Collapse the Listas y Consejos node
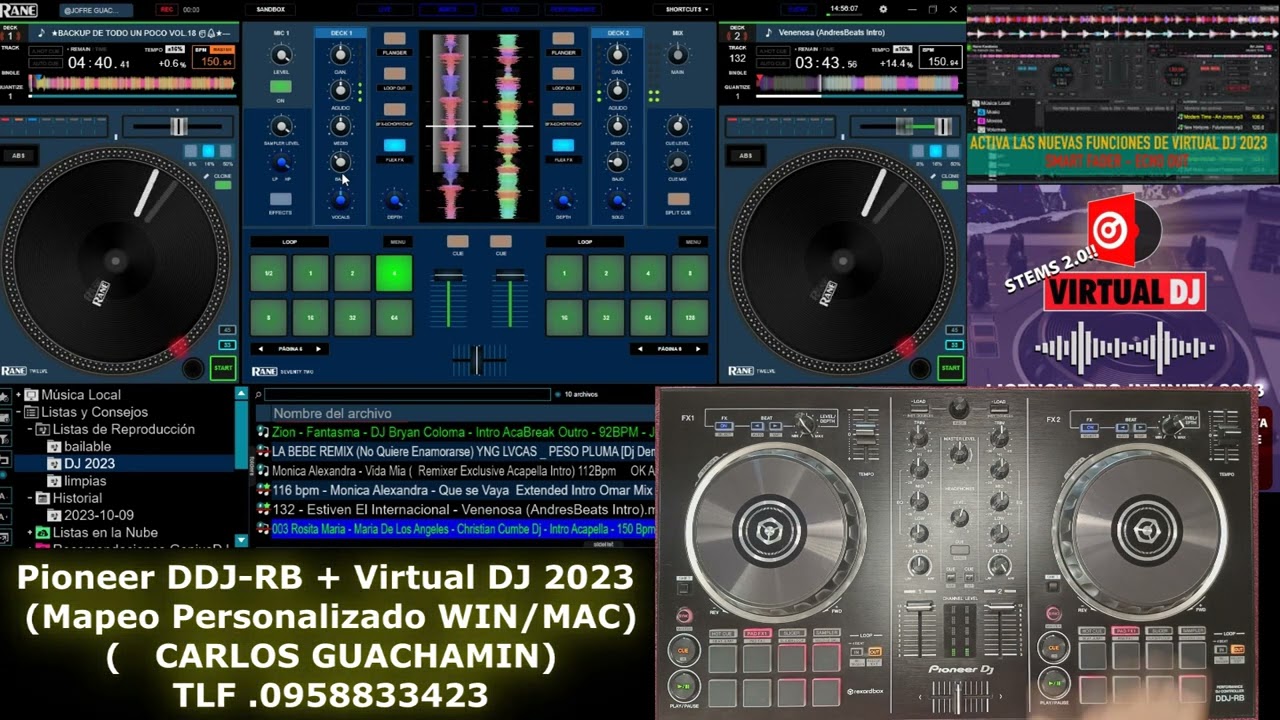 [18, 412]
